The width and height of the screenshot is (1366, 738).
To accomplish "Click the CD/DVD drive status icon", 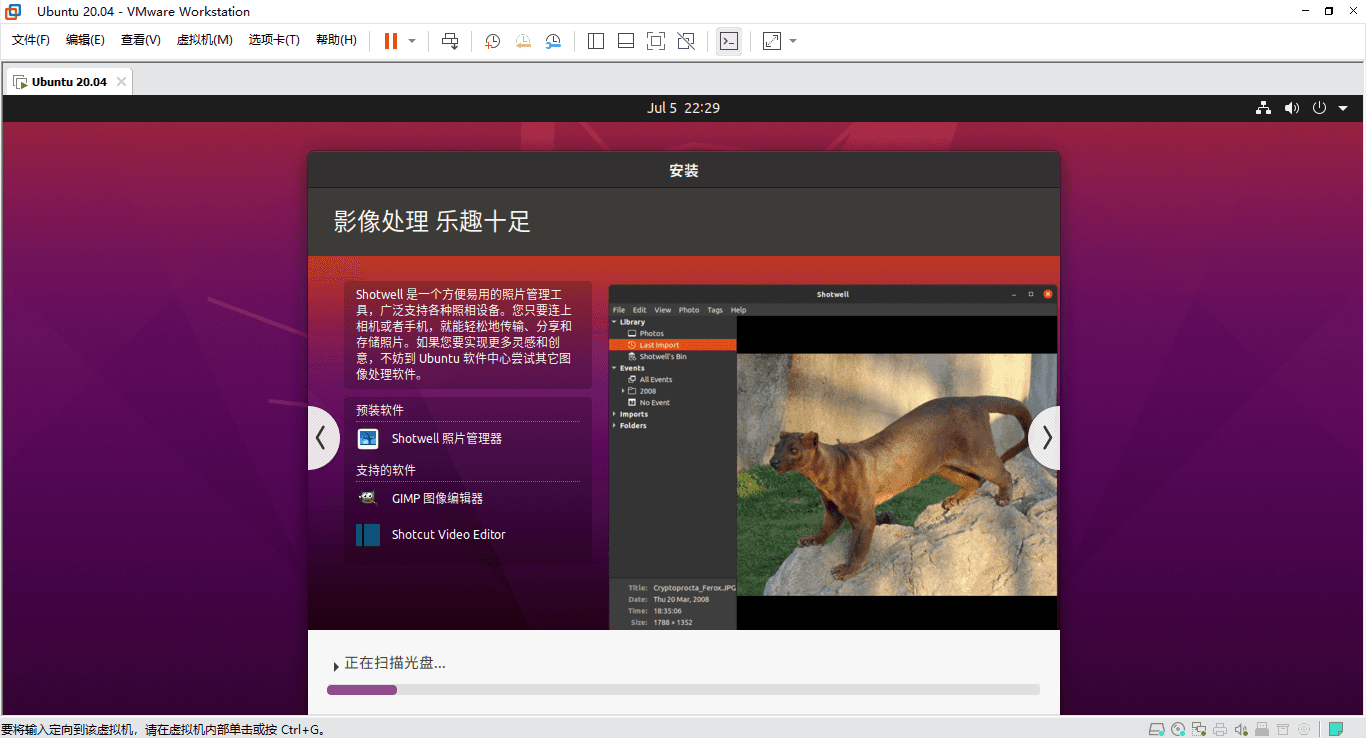I will click(x=1178, y=729).
